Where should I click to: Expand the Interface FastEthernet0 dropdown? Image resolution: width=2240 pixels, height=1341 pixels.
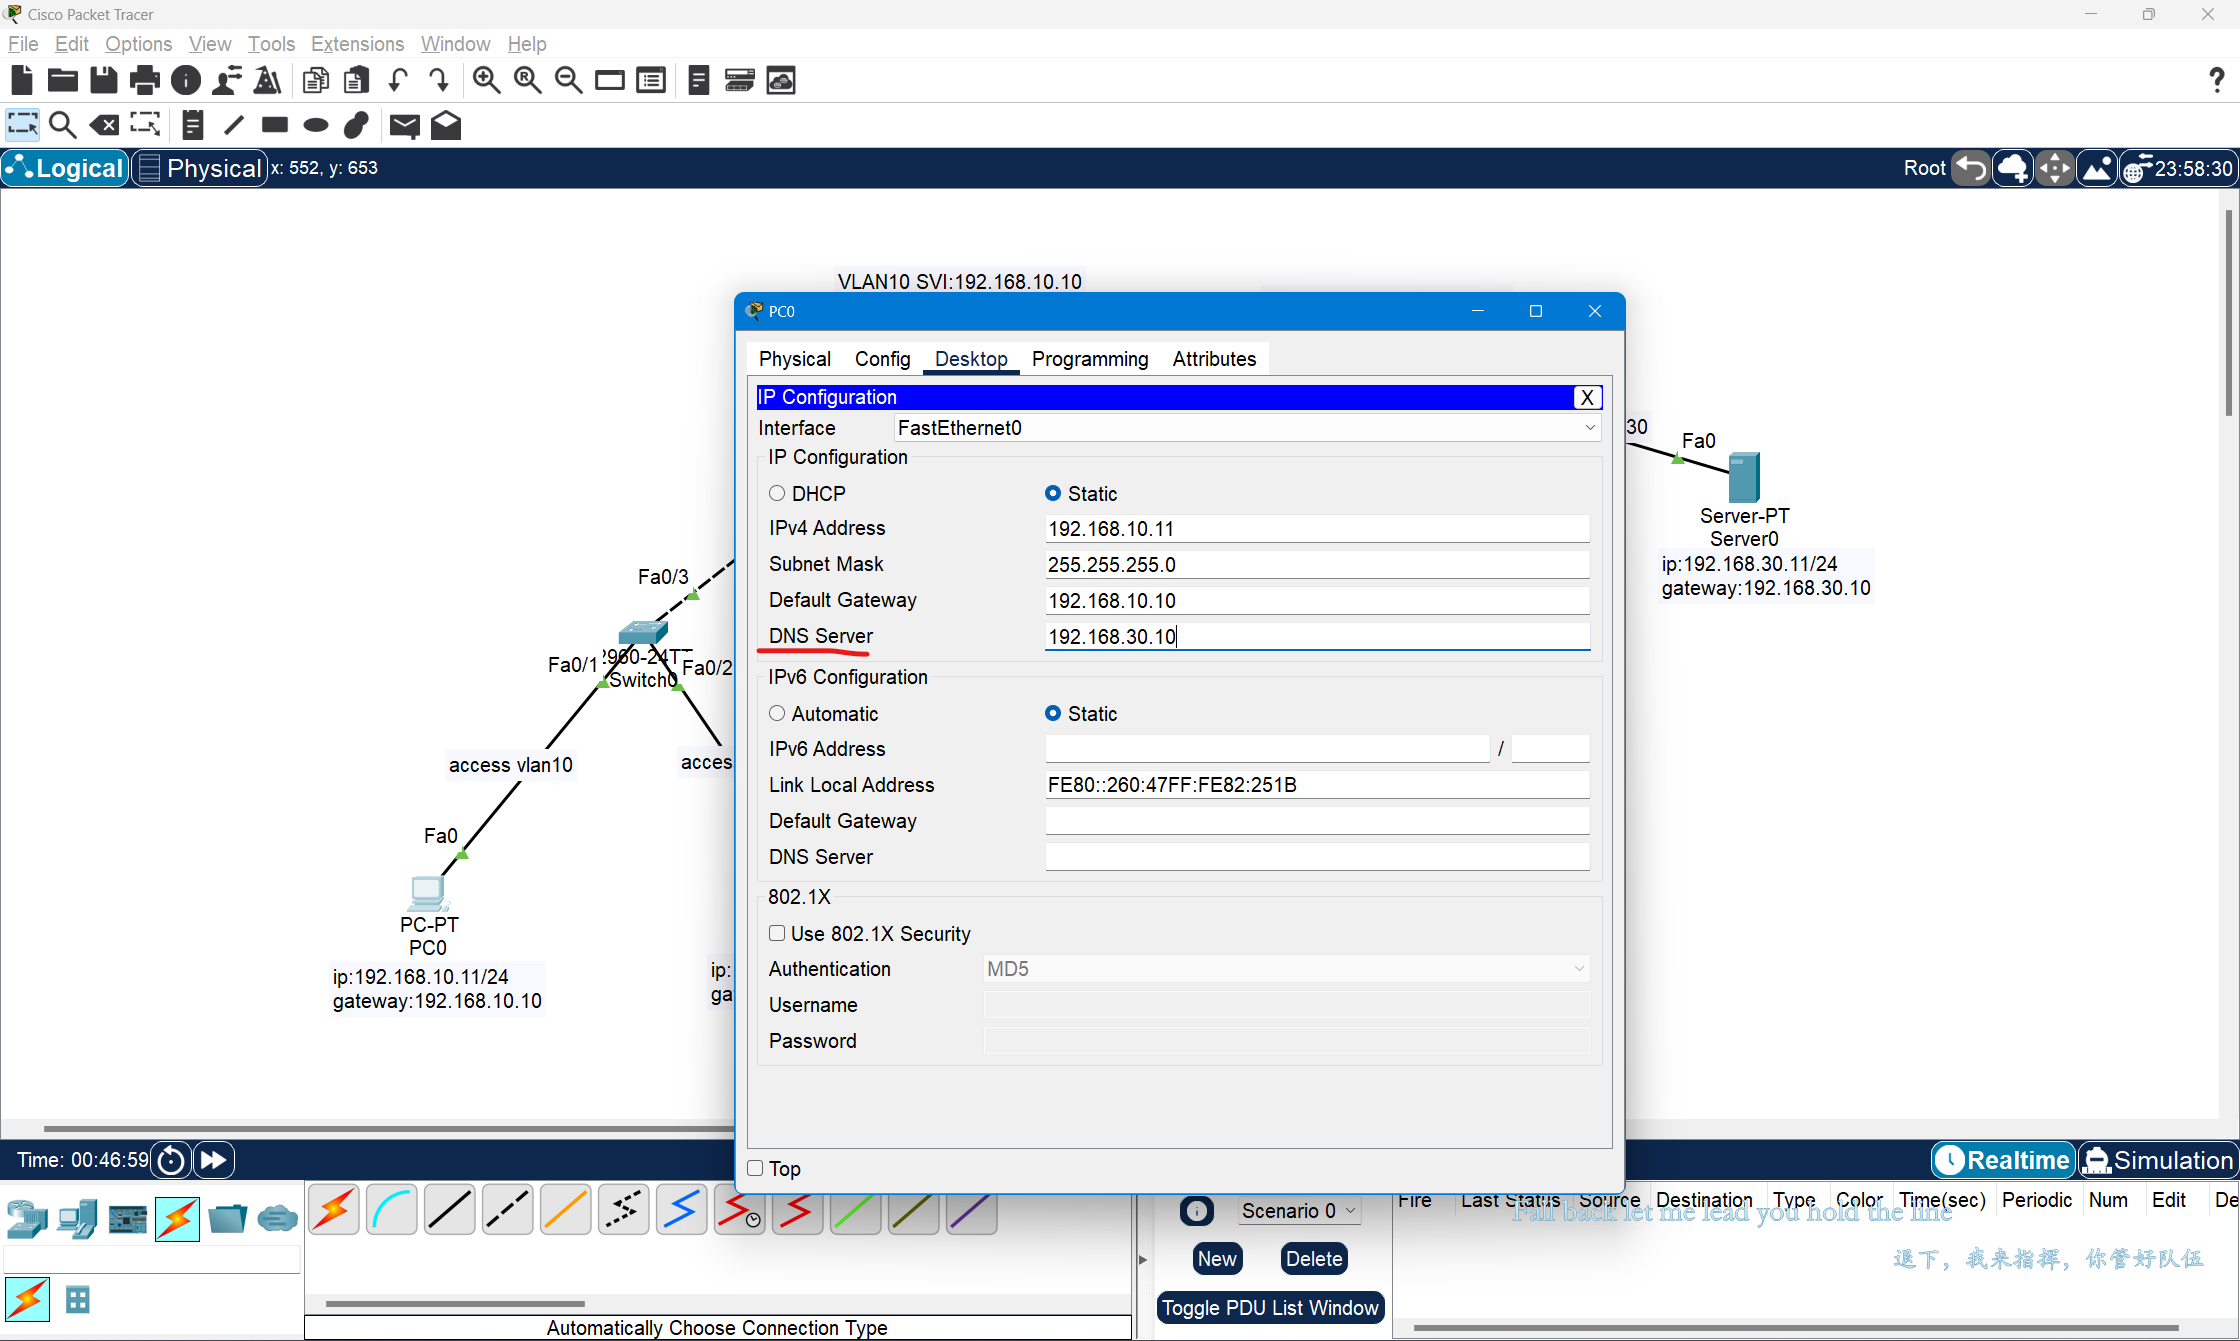(1247, 428)
